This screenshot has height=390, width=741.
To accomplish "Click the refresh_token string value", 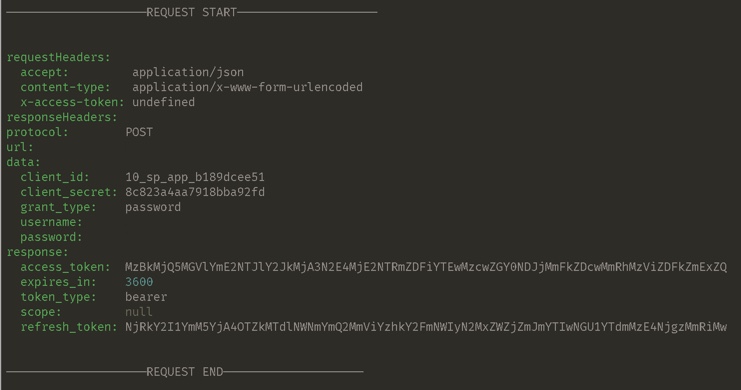I will click(x=426, y=327).
